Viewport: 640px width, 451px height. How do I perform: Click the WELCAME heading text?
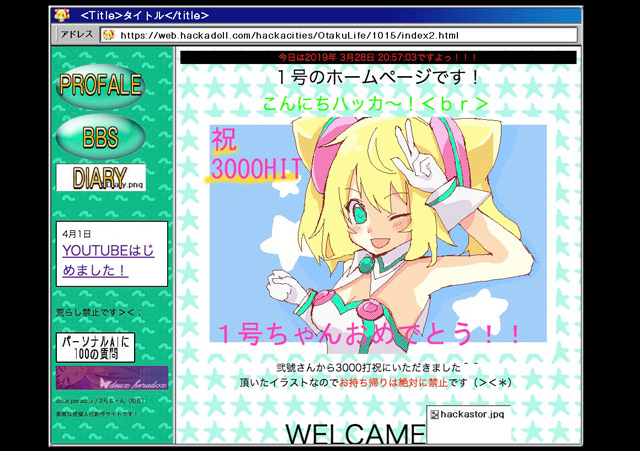[355, 434]
